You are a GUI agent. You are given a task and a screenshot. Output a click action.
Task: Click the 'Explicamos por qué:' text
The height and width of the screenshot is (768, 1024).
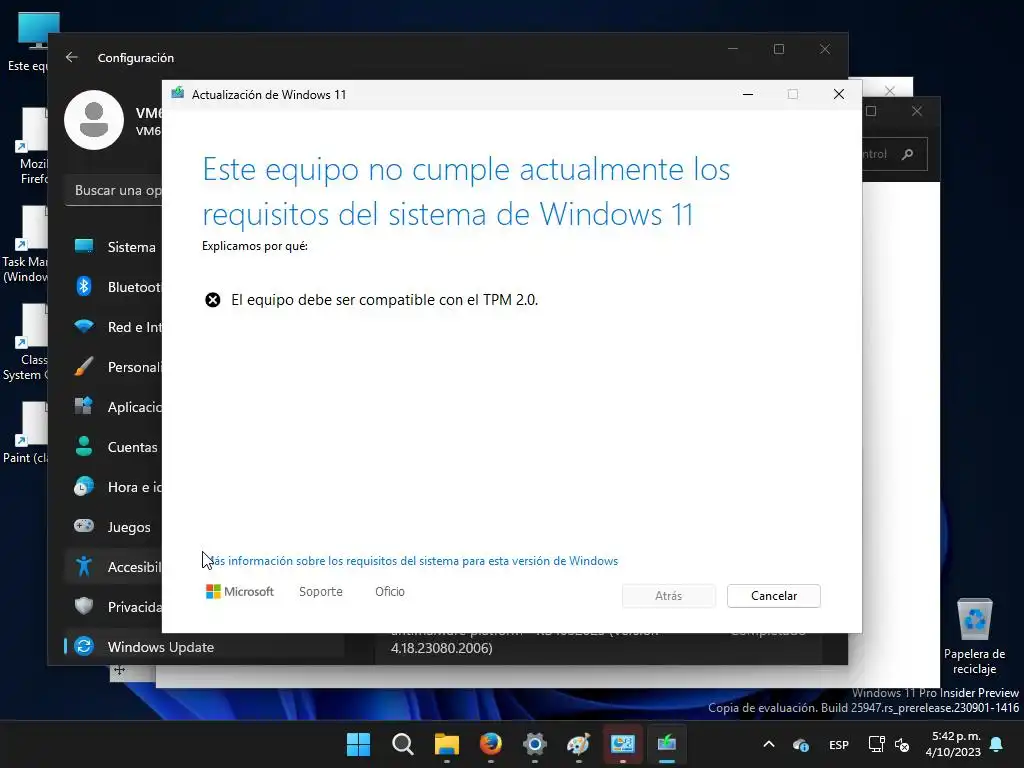point(255,246)
